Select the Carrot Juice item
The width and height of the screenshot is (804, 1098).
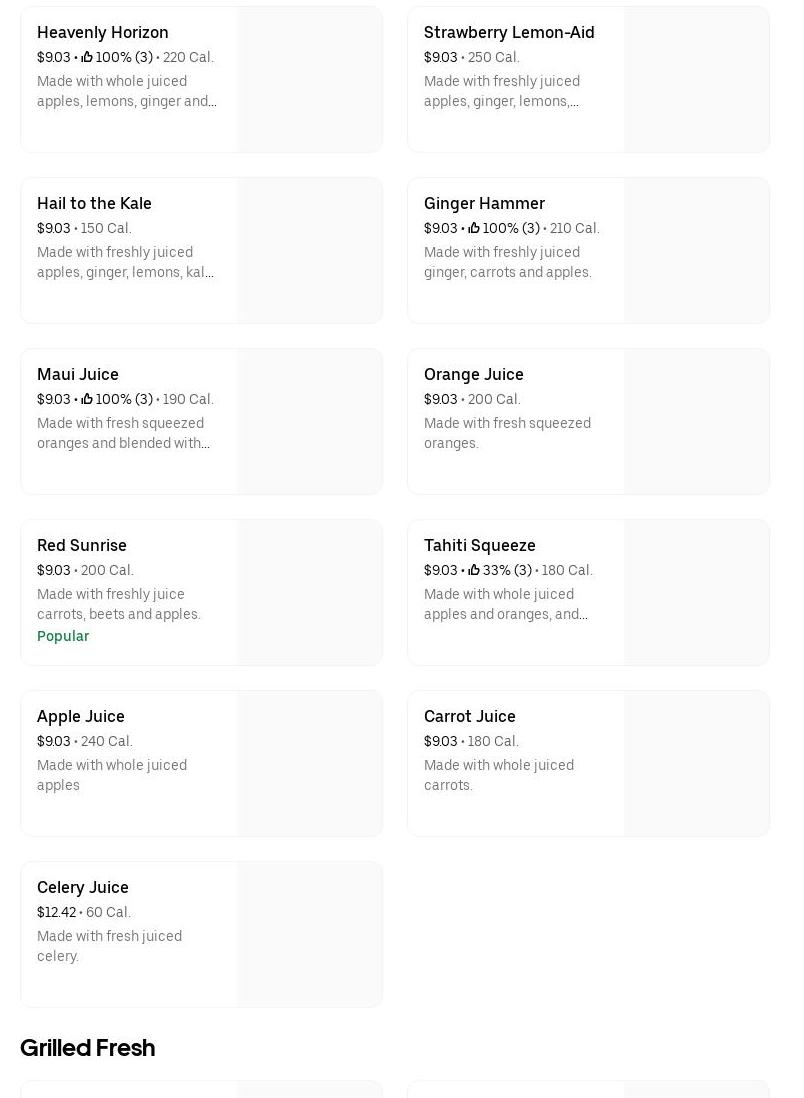tap(470, 716)
